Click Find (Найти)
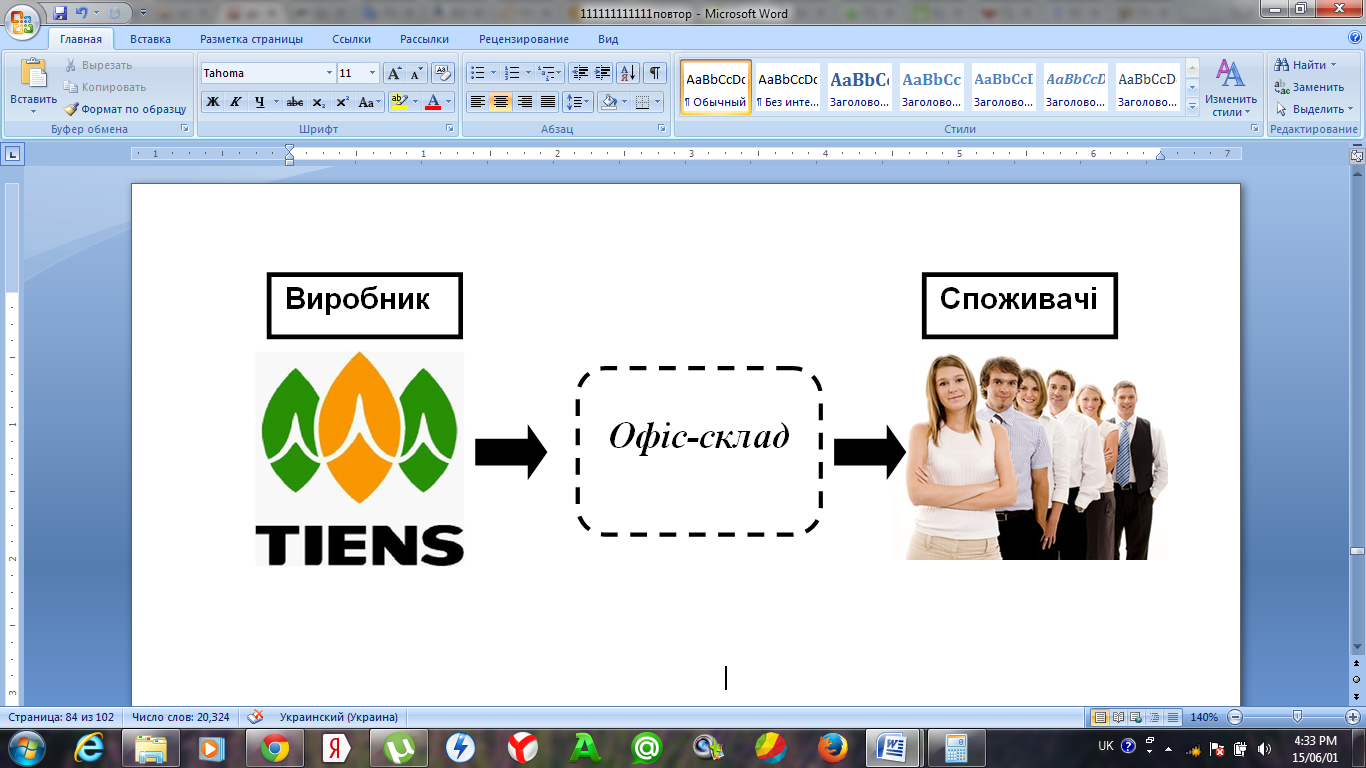This screenshot has width=1366, height=768. 1306,65
